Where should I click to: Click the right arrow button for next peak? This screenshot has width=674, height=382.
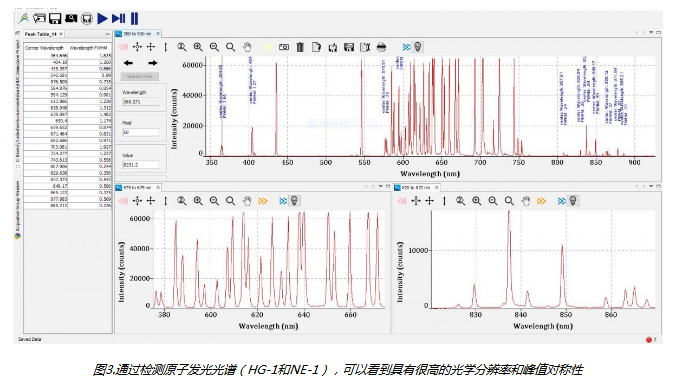[153, 63]
